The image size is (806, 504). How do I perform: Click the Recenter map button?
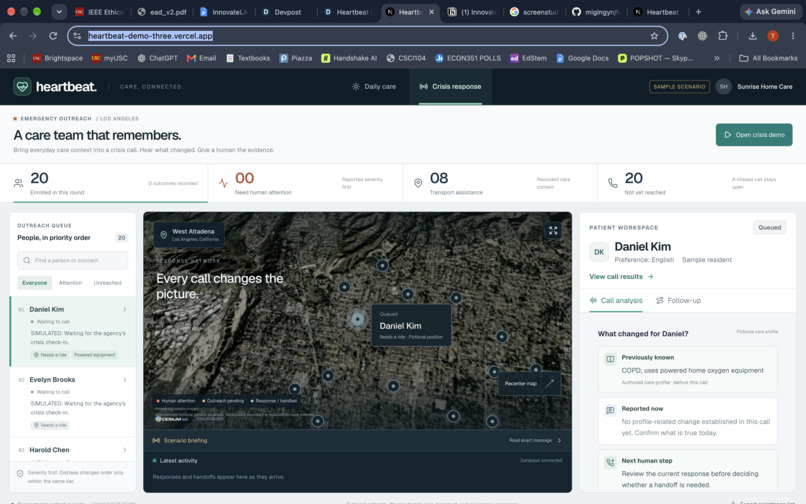coord(529,384)
